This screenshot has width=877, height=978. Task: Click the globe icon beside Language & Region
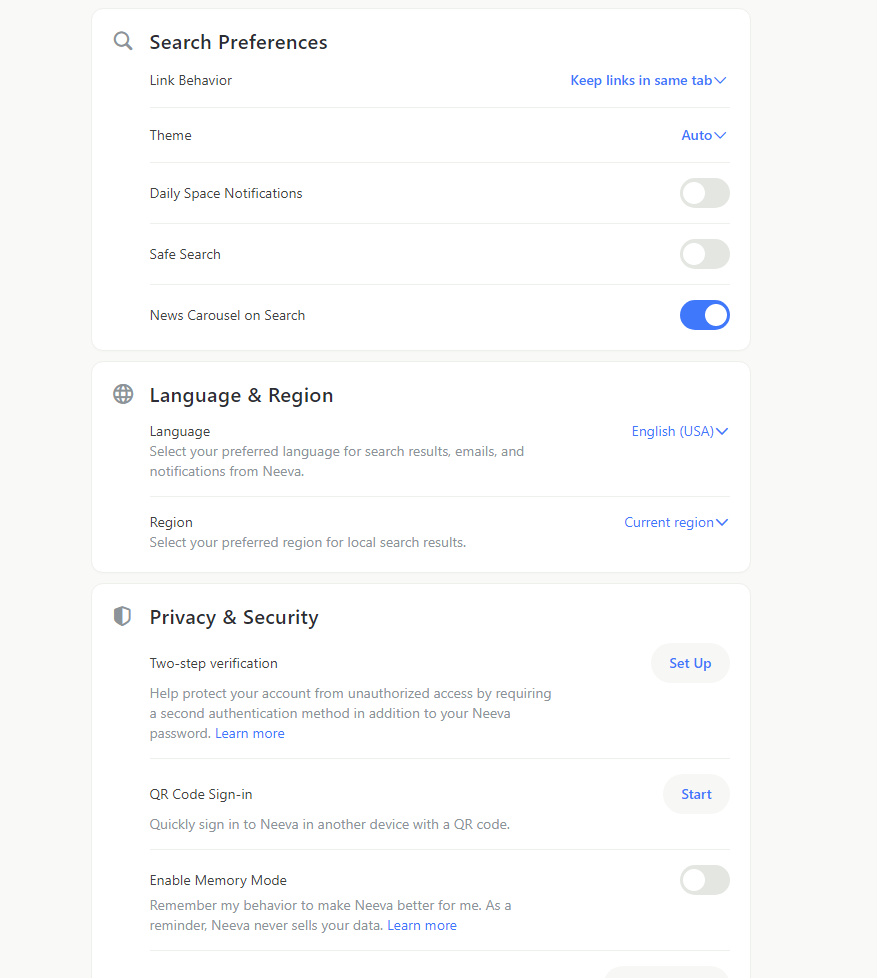[x=123, y=394]
